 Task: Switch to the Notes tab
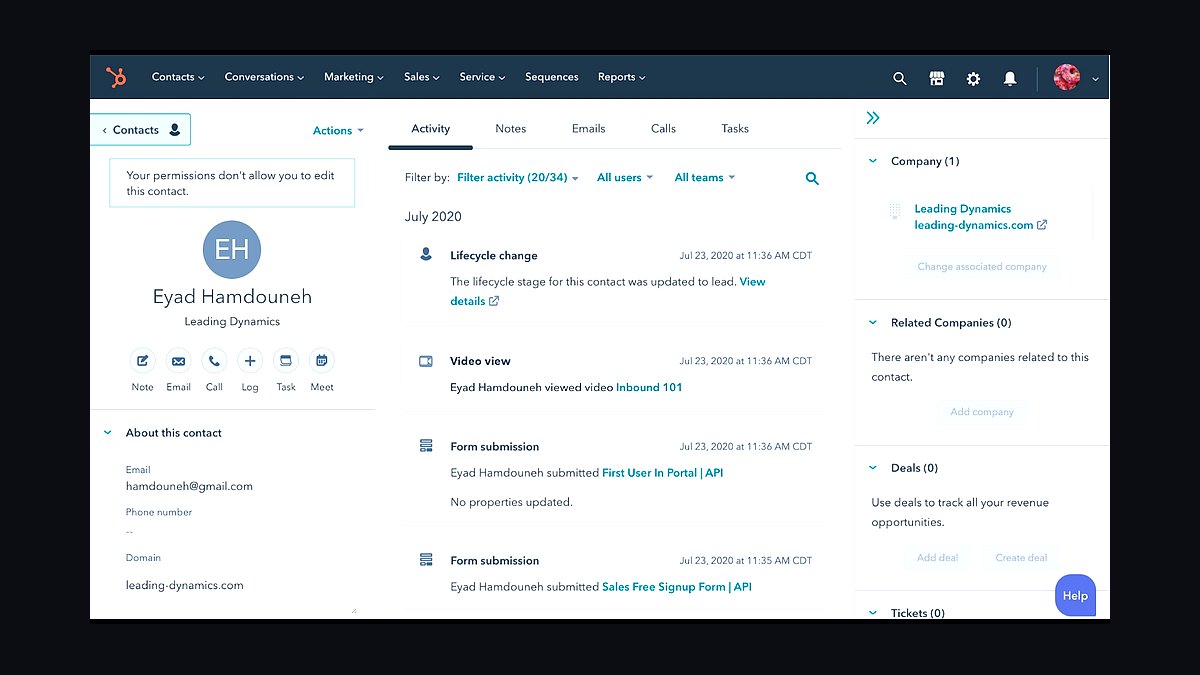click(x=511, y=129)
